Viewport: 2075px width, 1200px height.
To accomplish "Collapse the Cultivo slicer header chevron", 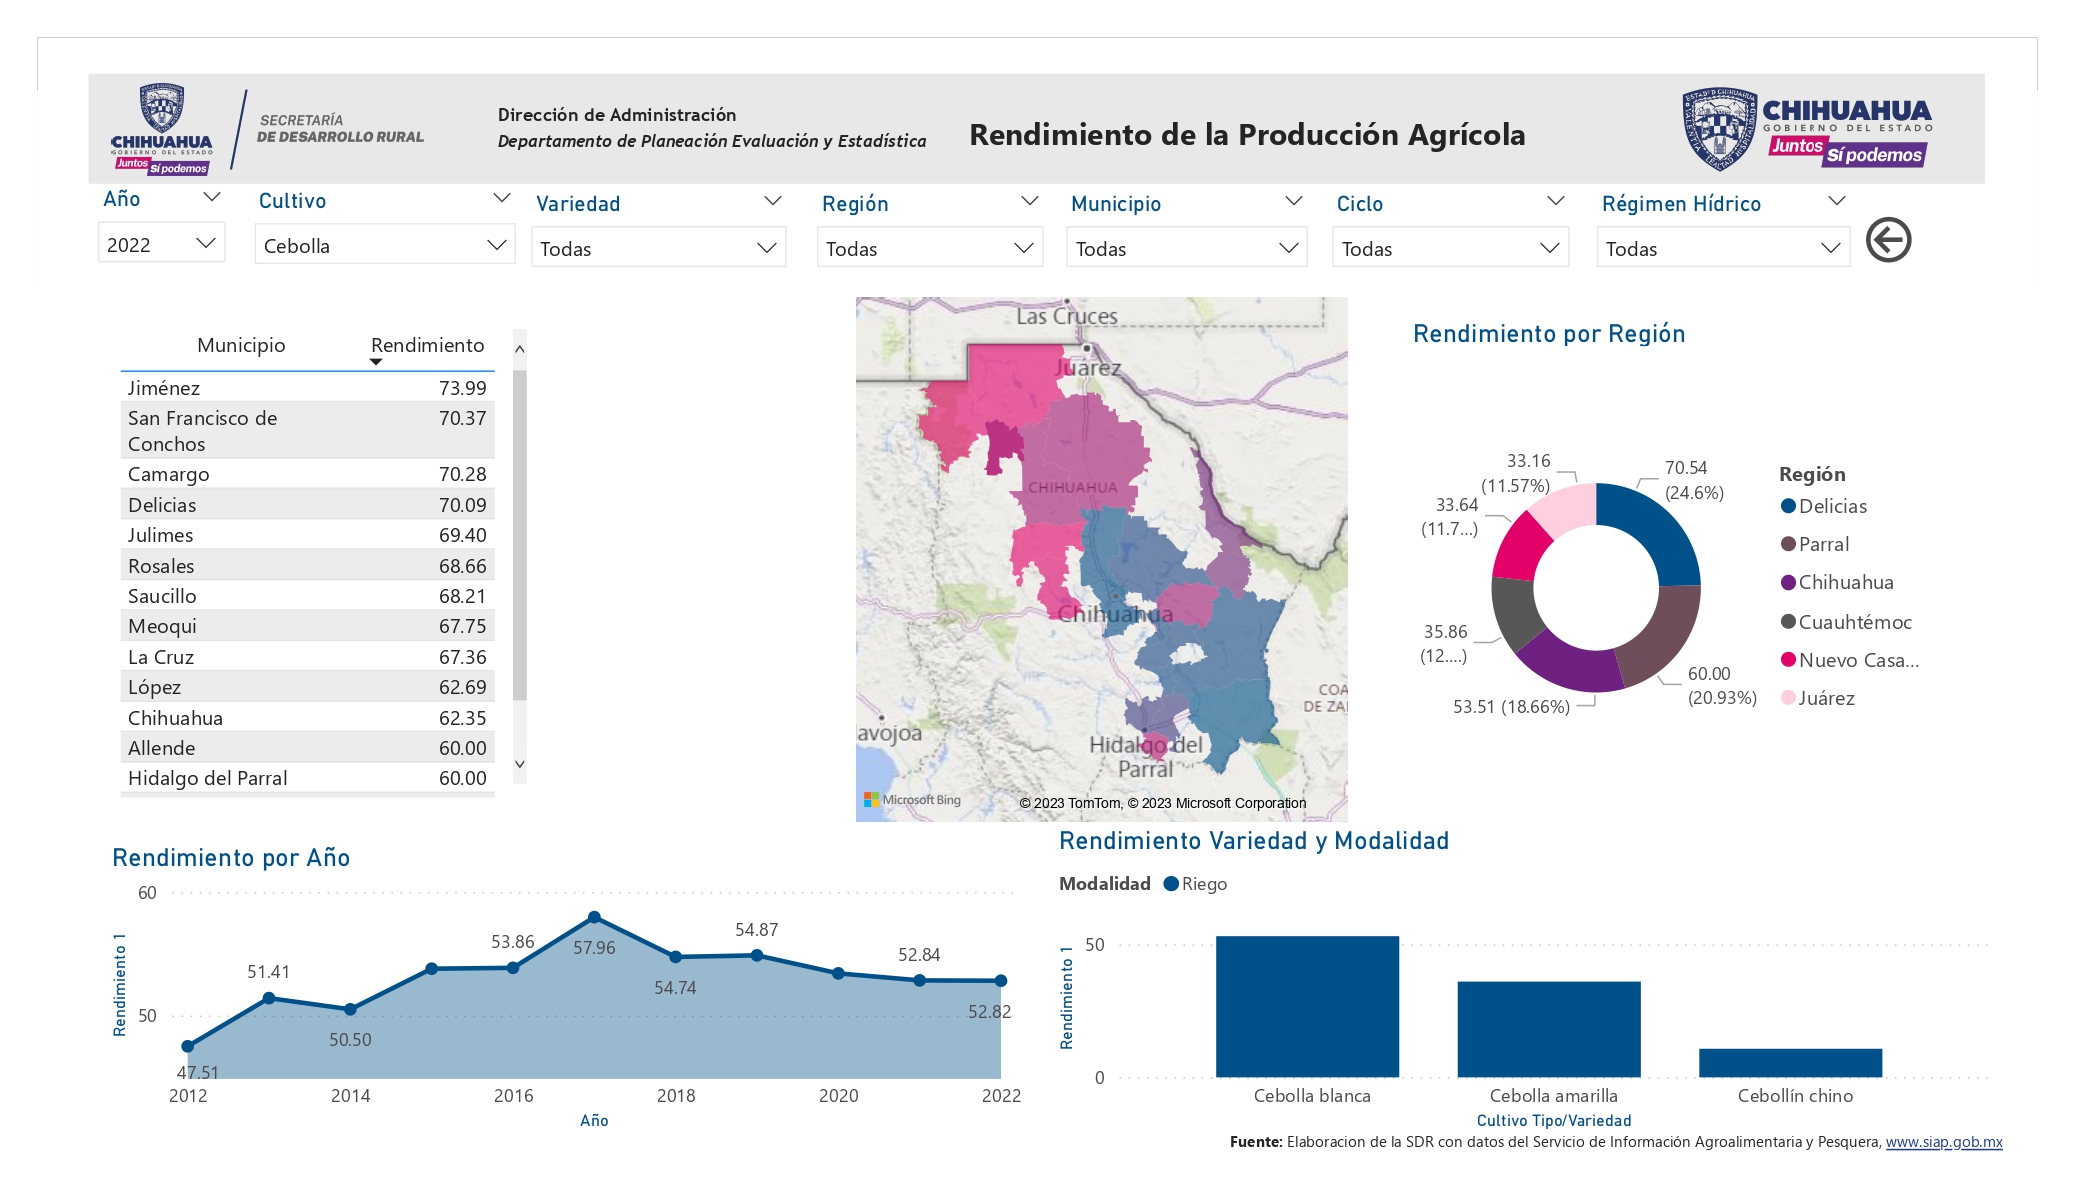I will pos(502,198).
